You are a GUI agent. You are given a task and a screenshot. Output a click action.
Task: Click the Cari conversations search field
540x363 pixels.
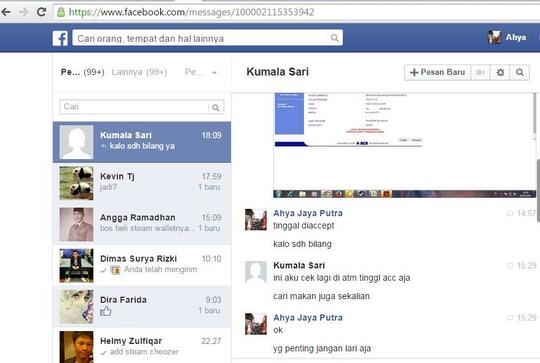tap(134, 107)
